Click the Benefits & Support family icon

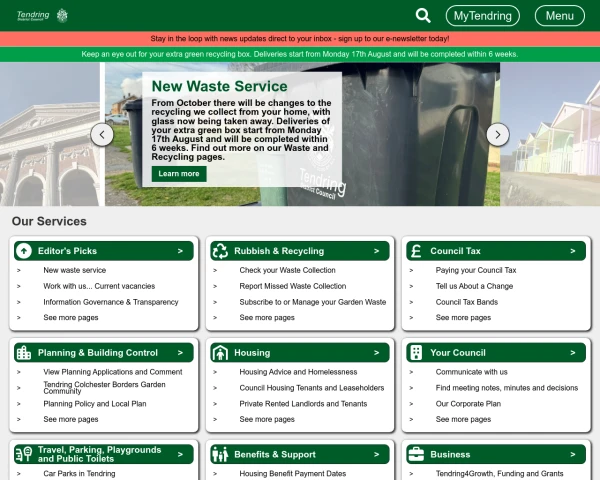220,454
